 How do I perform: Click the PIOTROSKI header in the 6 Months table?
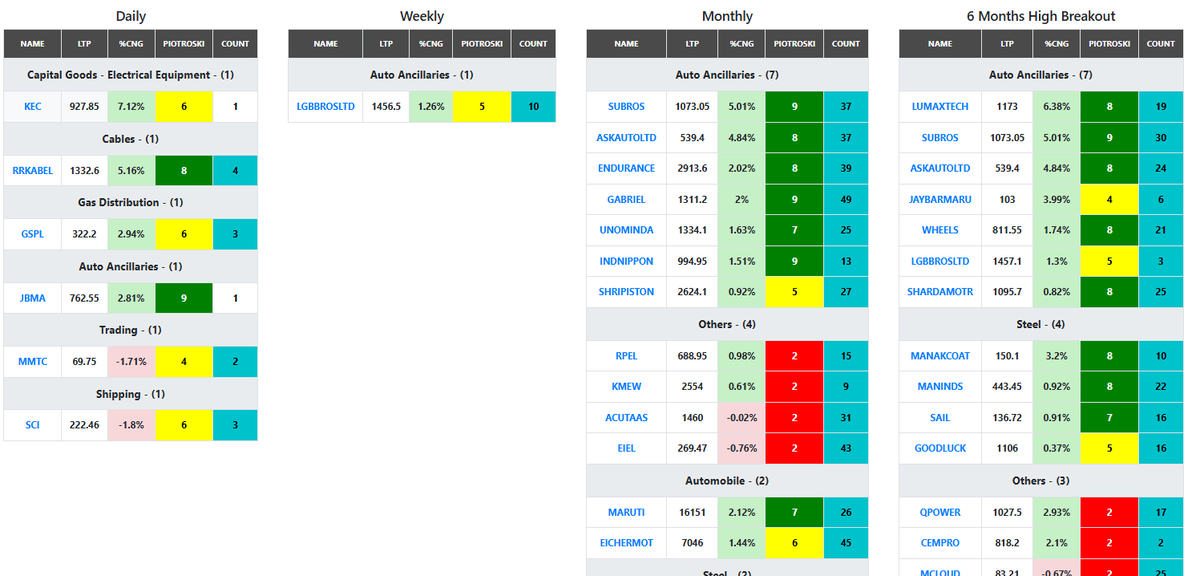pyautogui.click(x=1109, y=44)
